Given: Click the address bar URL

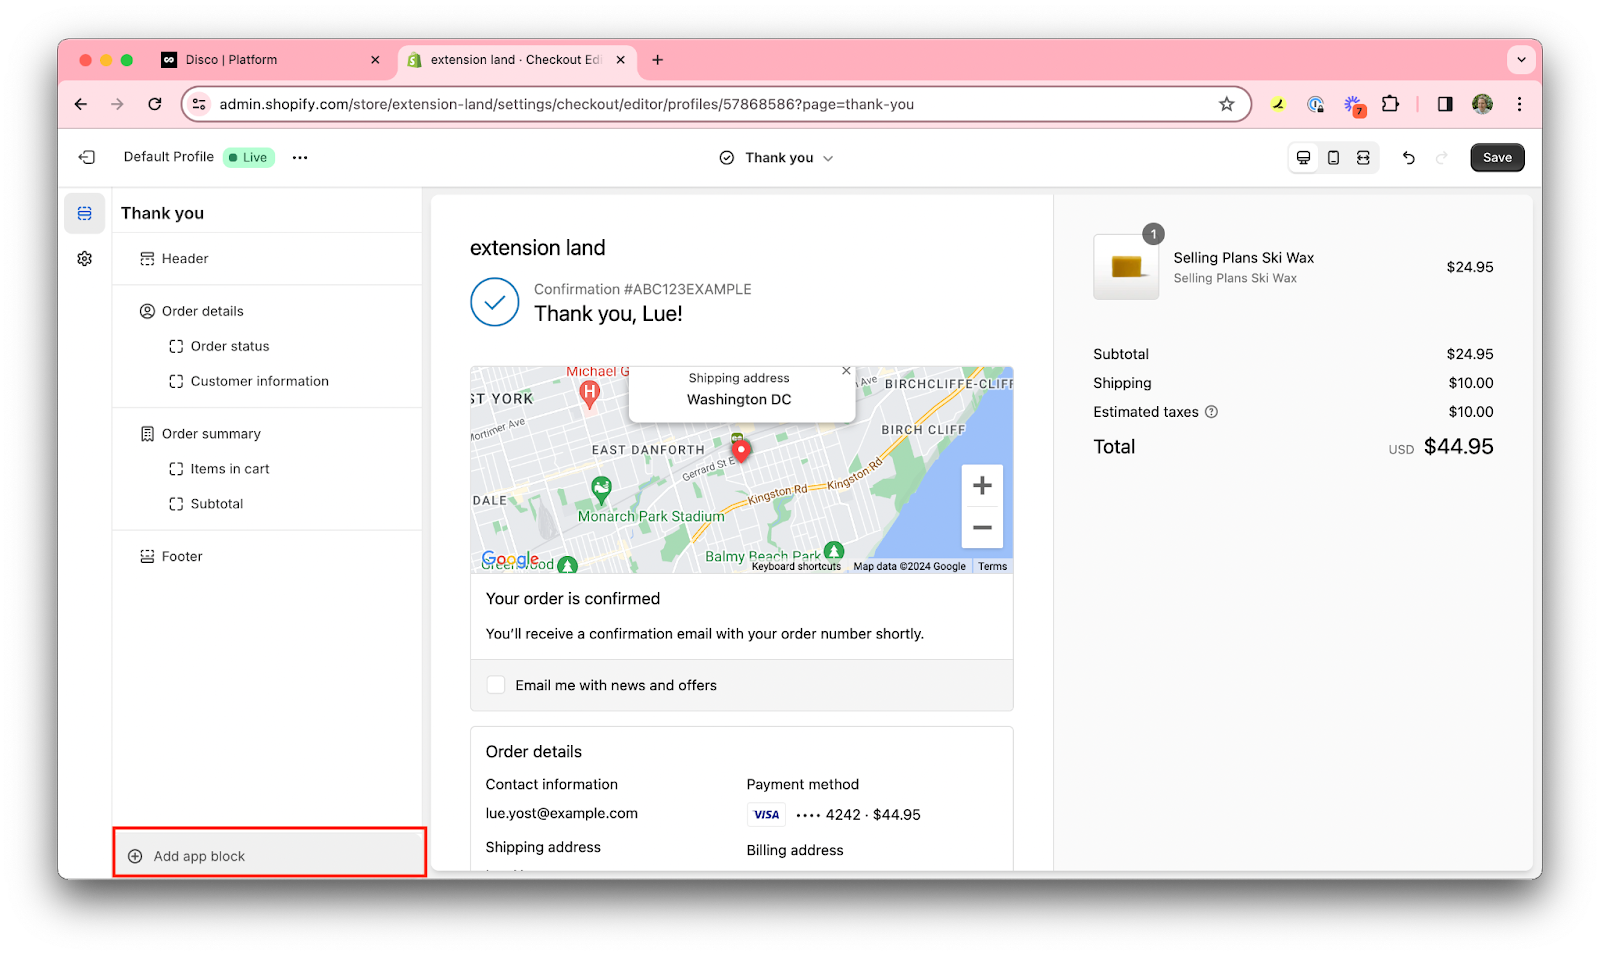Looking at the screenshot, I should tap(566, 104).
